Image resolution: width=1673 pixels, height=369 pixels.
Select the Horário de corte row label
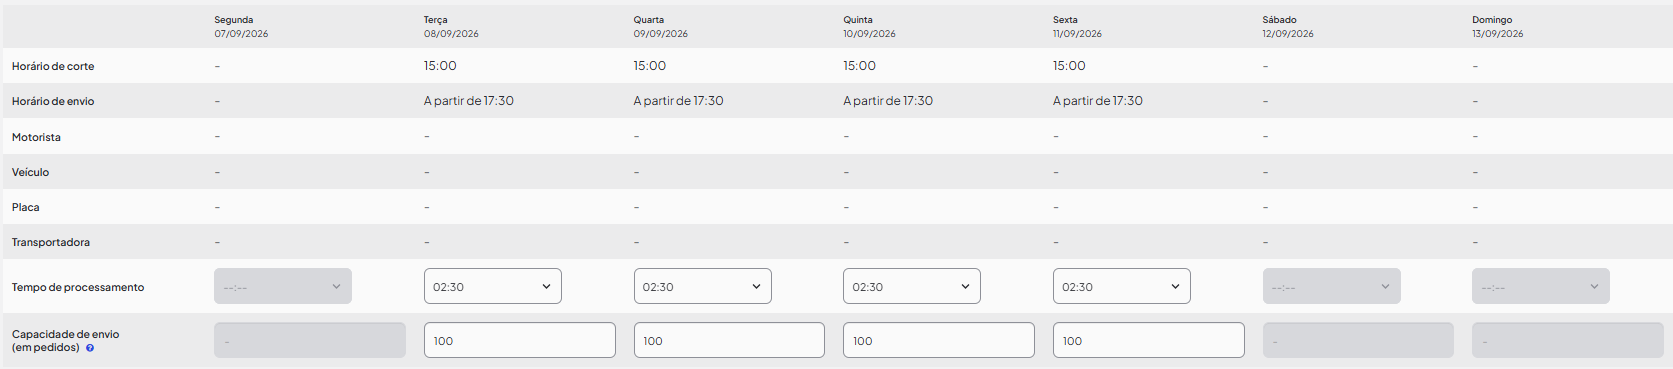coord(53,66)
